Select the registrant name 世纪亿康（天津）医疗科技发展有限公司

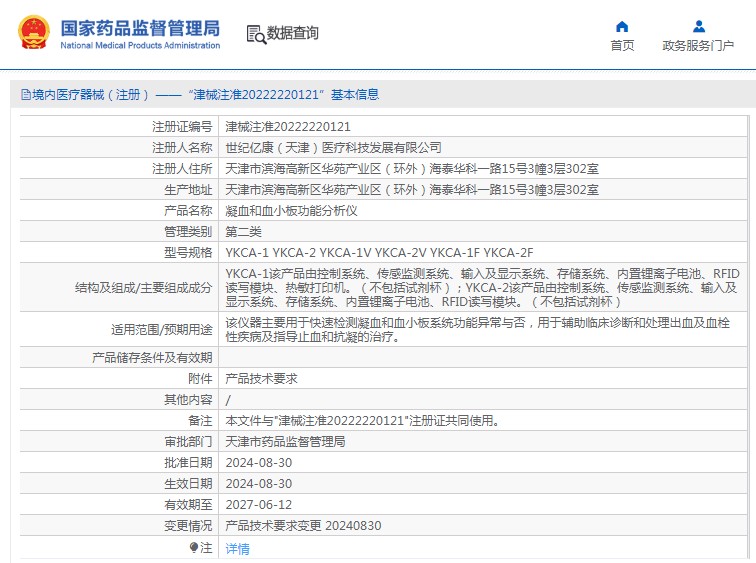tap(333, 148)
